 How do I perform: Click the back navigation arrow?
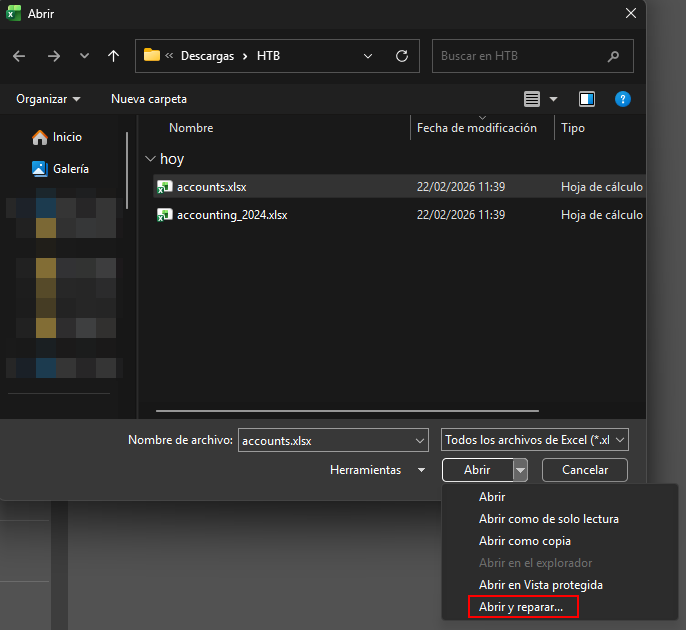[19, 56]
